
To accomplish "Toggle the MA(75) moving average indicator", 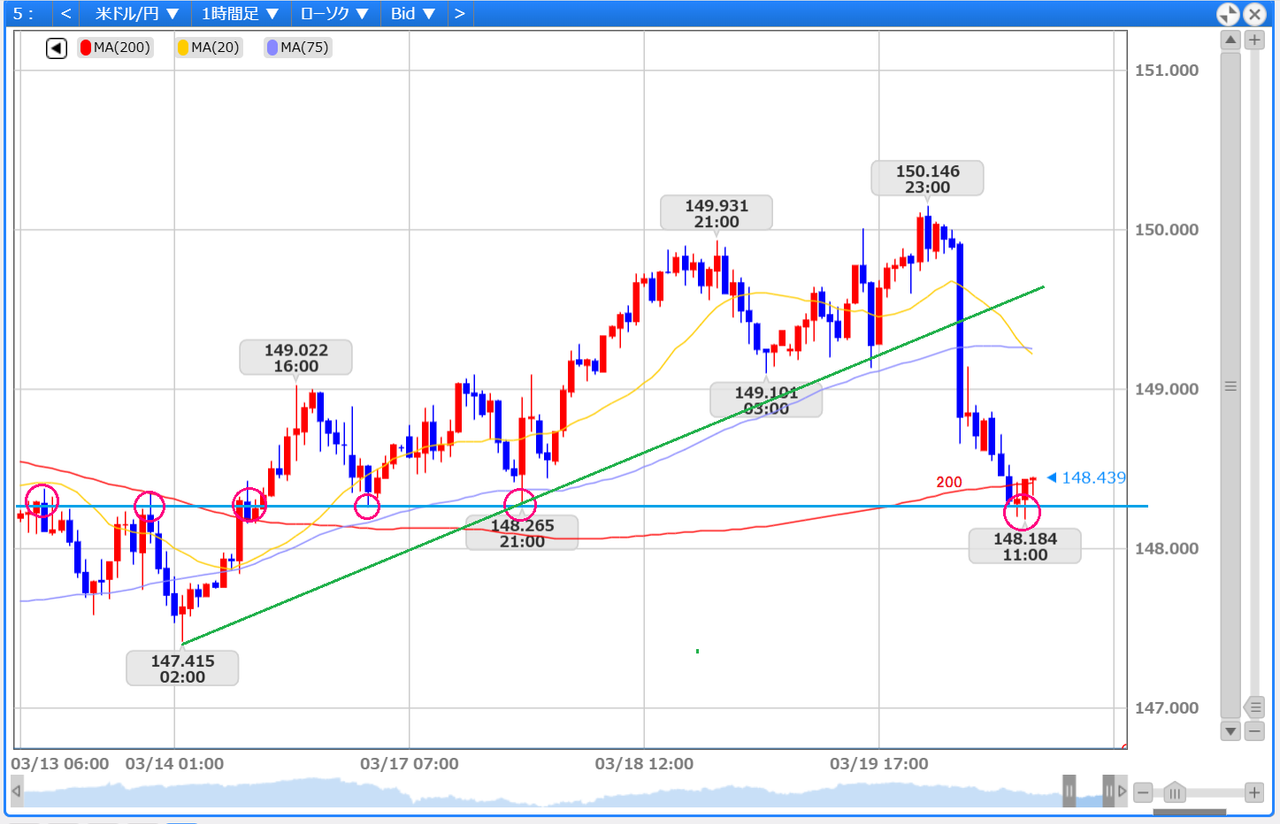I will [296, 47].
